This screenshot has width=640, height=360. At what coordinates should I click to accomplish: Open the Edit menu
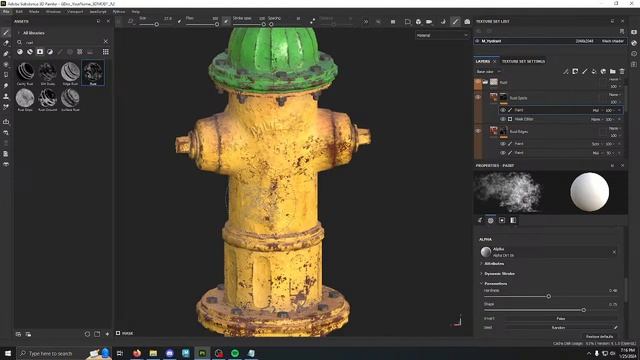point(19,11)
